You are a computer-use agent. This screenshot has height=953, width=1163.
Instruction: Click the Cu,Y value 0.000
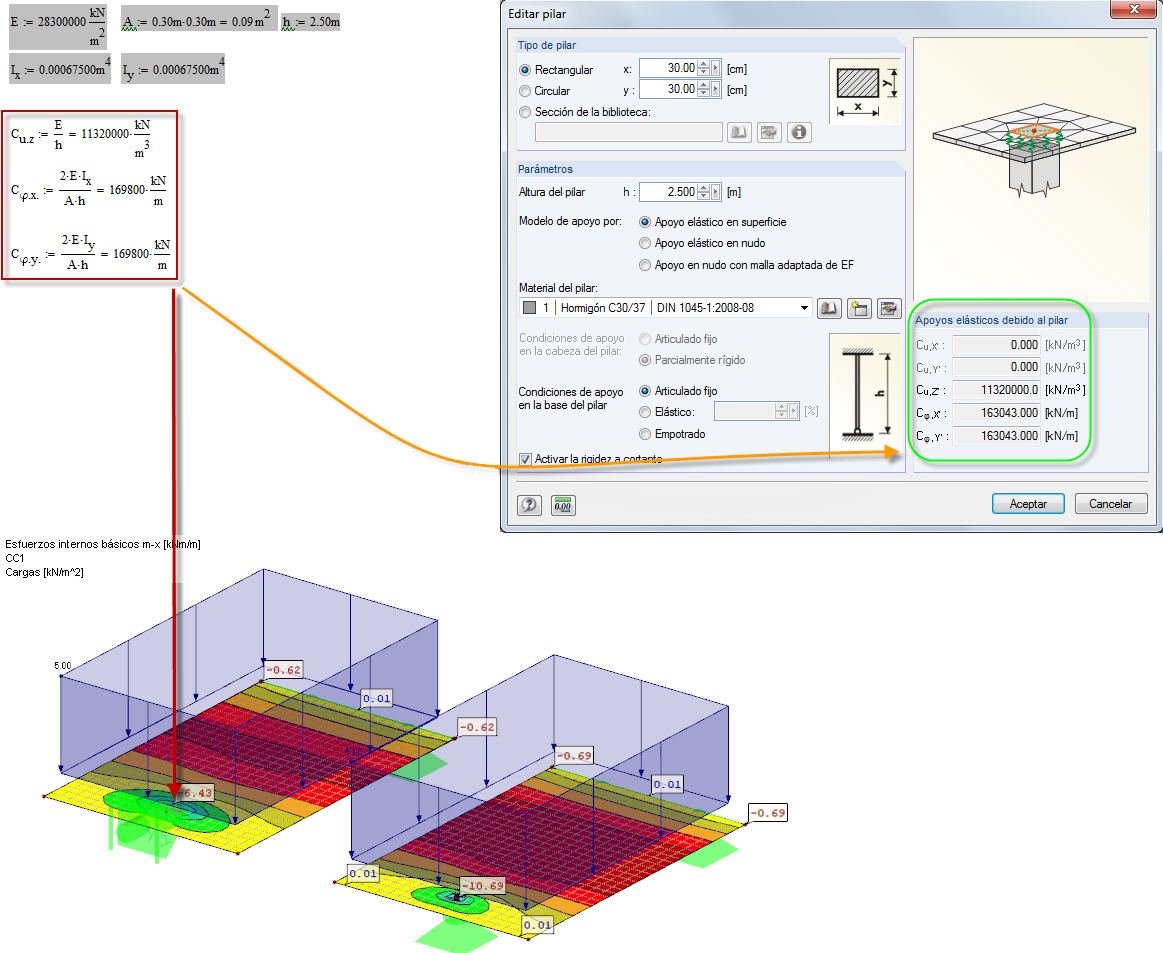pos(996,367)
